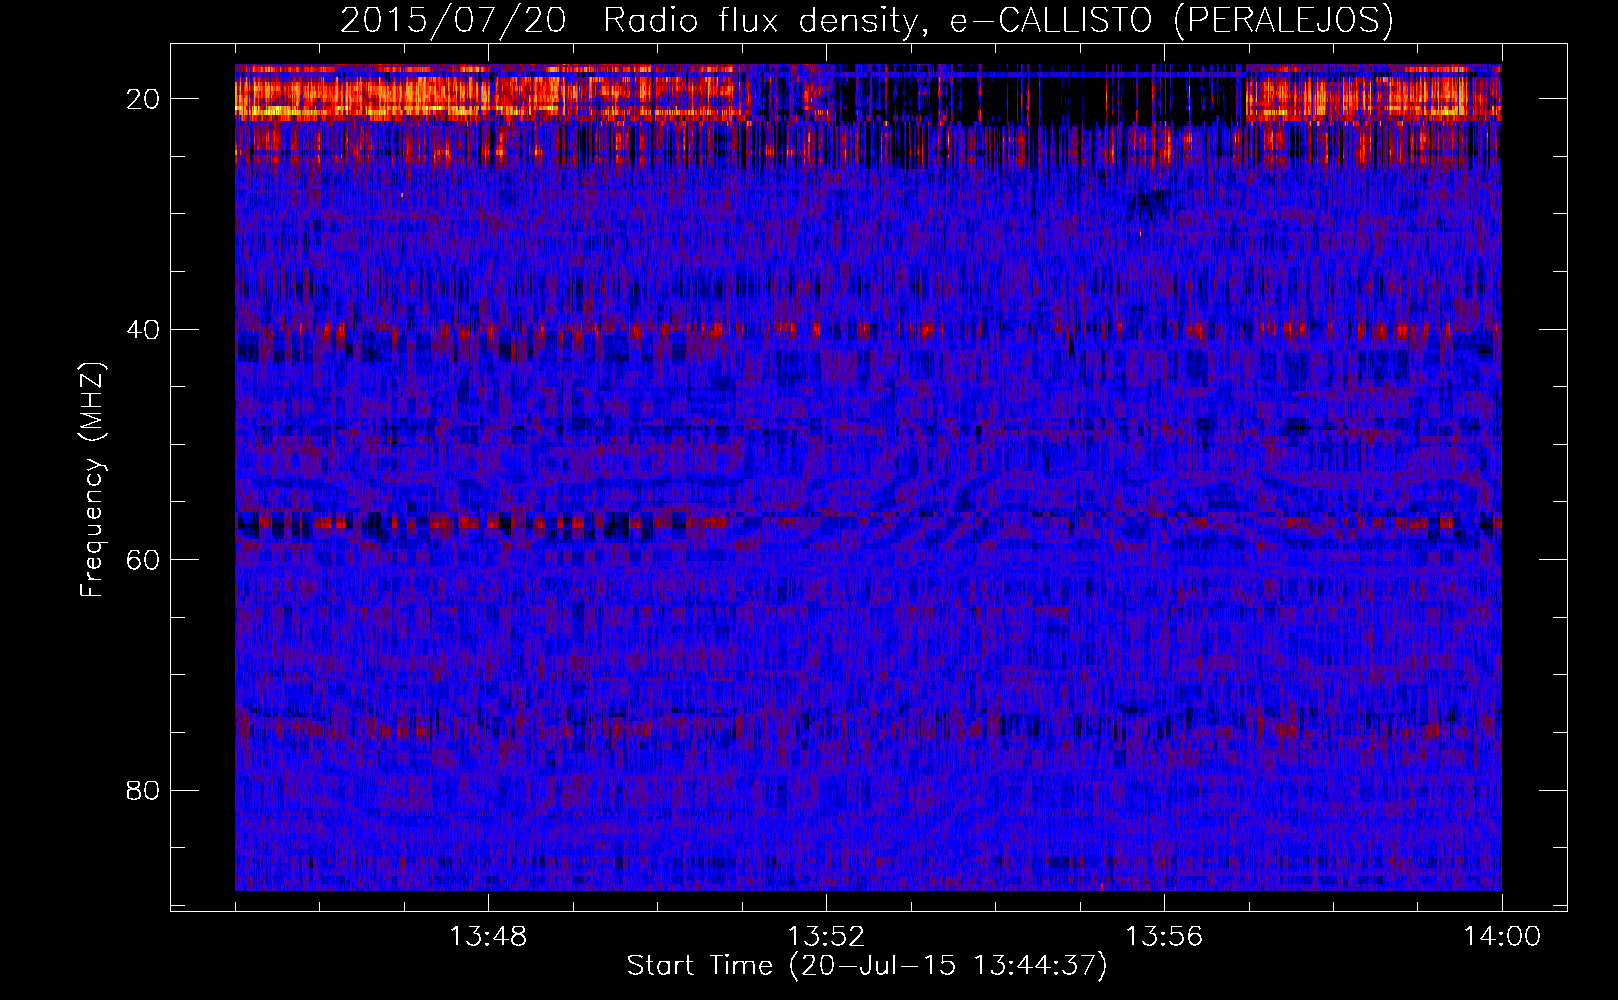
Task: Click the 40 MHz frequency tick label
Action: pos(144,330)
